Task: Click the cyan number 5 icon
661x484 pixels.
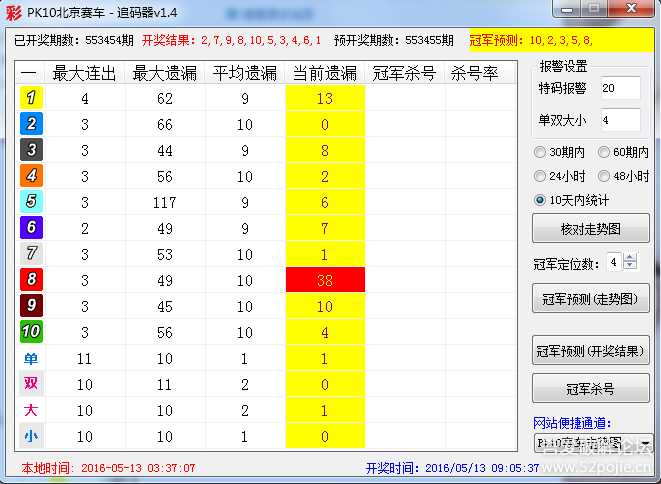Action: [31, 202]
